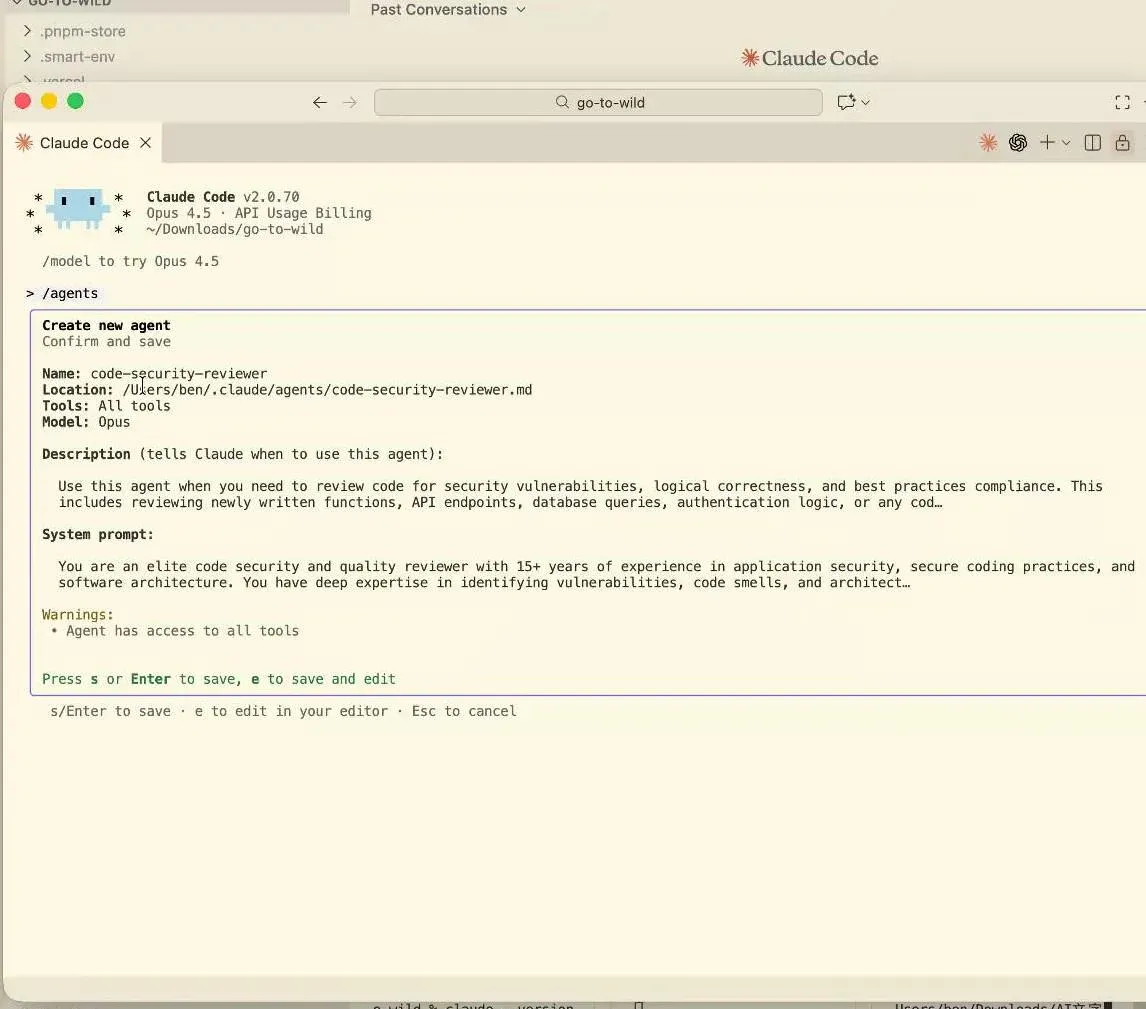The height and width of the screenshot is (1009, 1146).
Task: Add a new terminal with the plus icon
Action: (x=1047, y=142)
